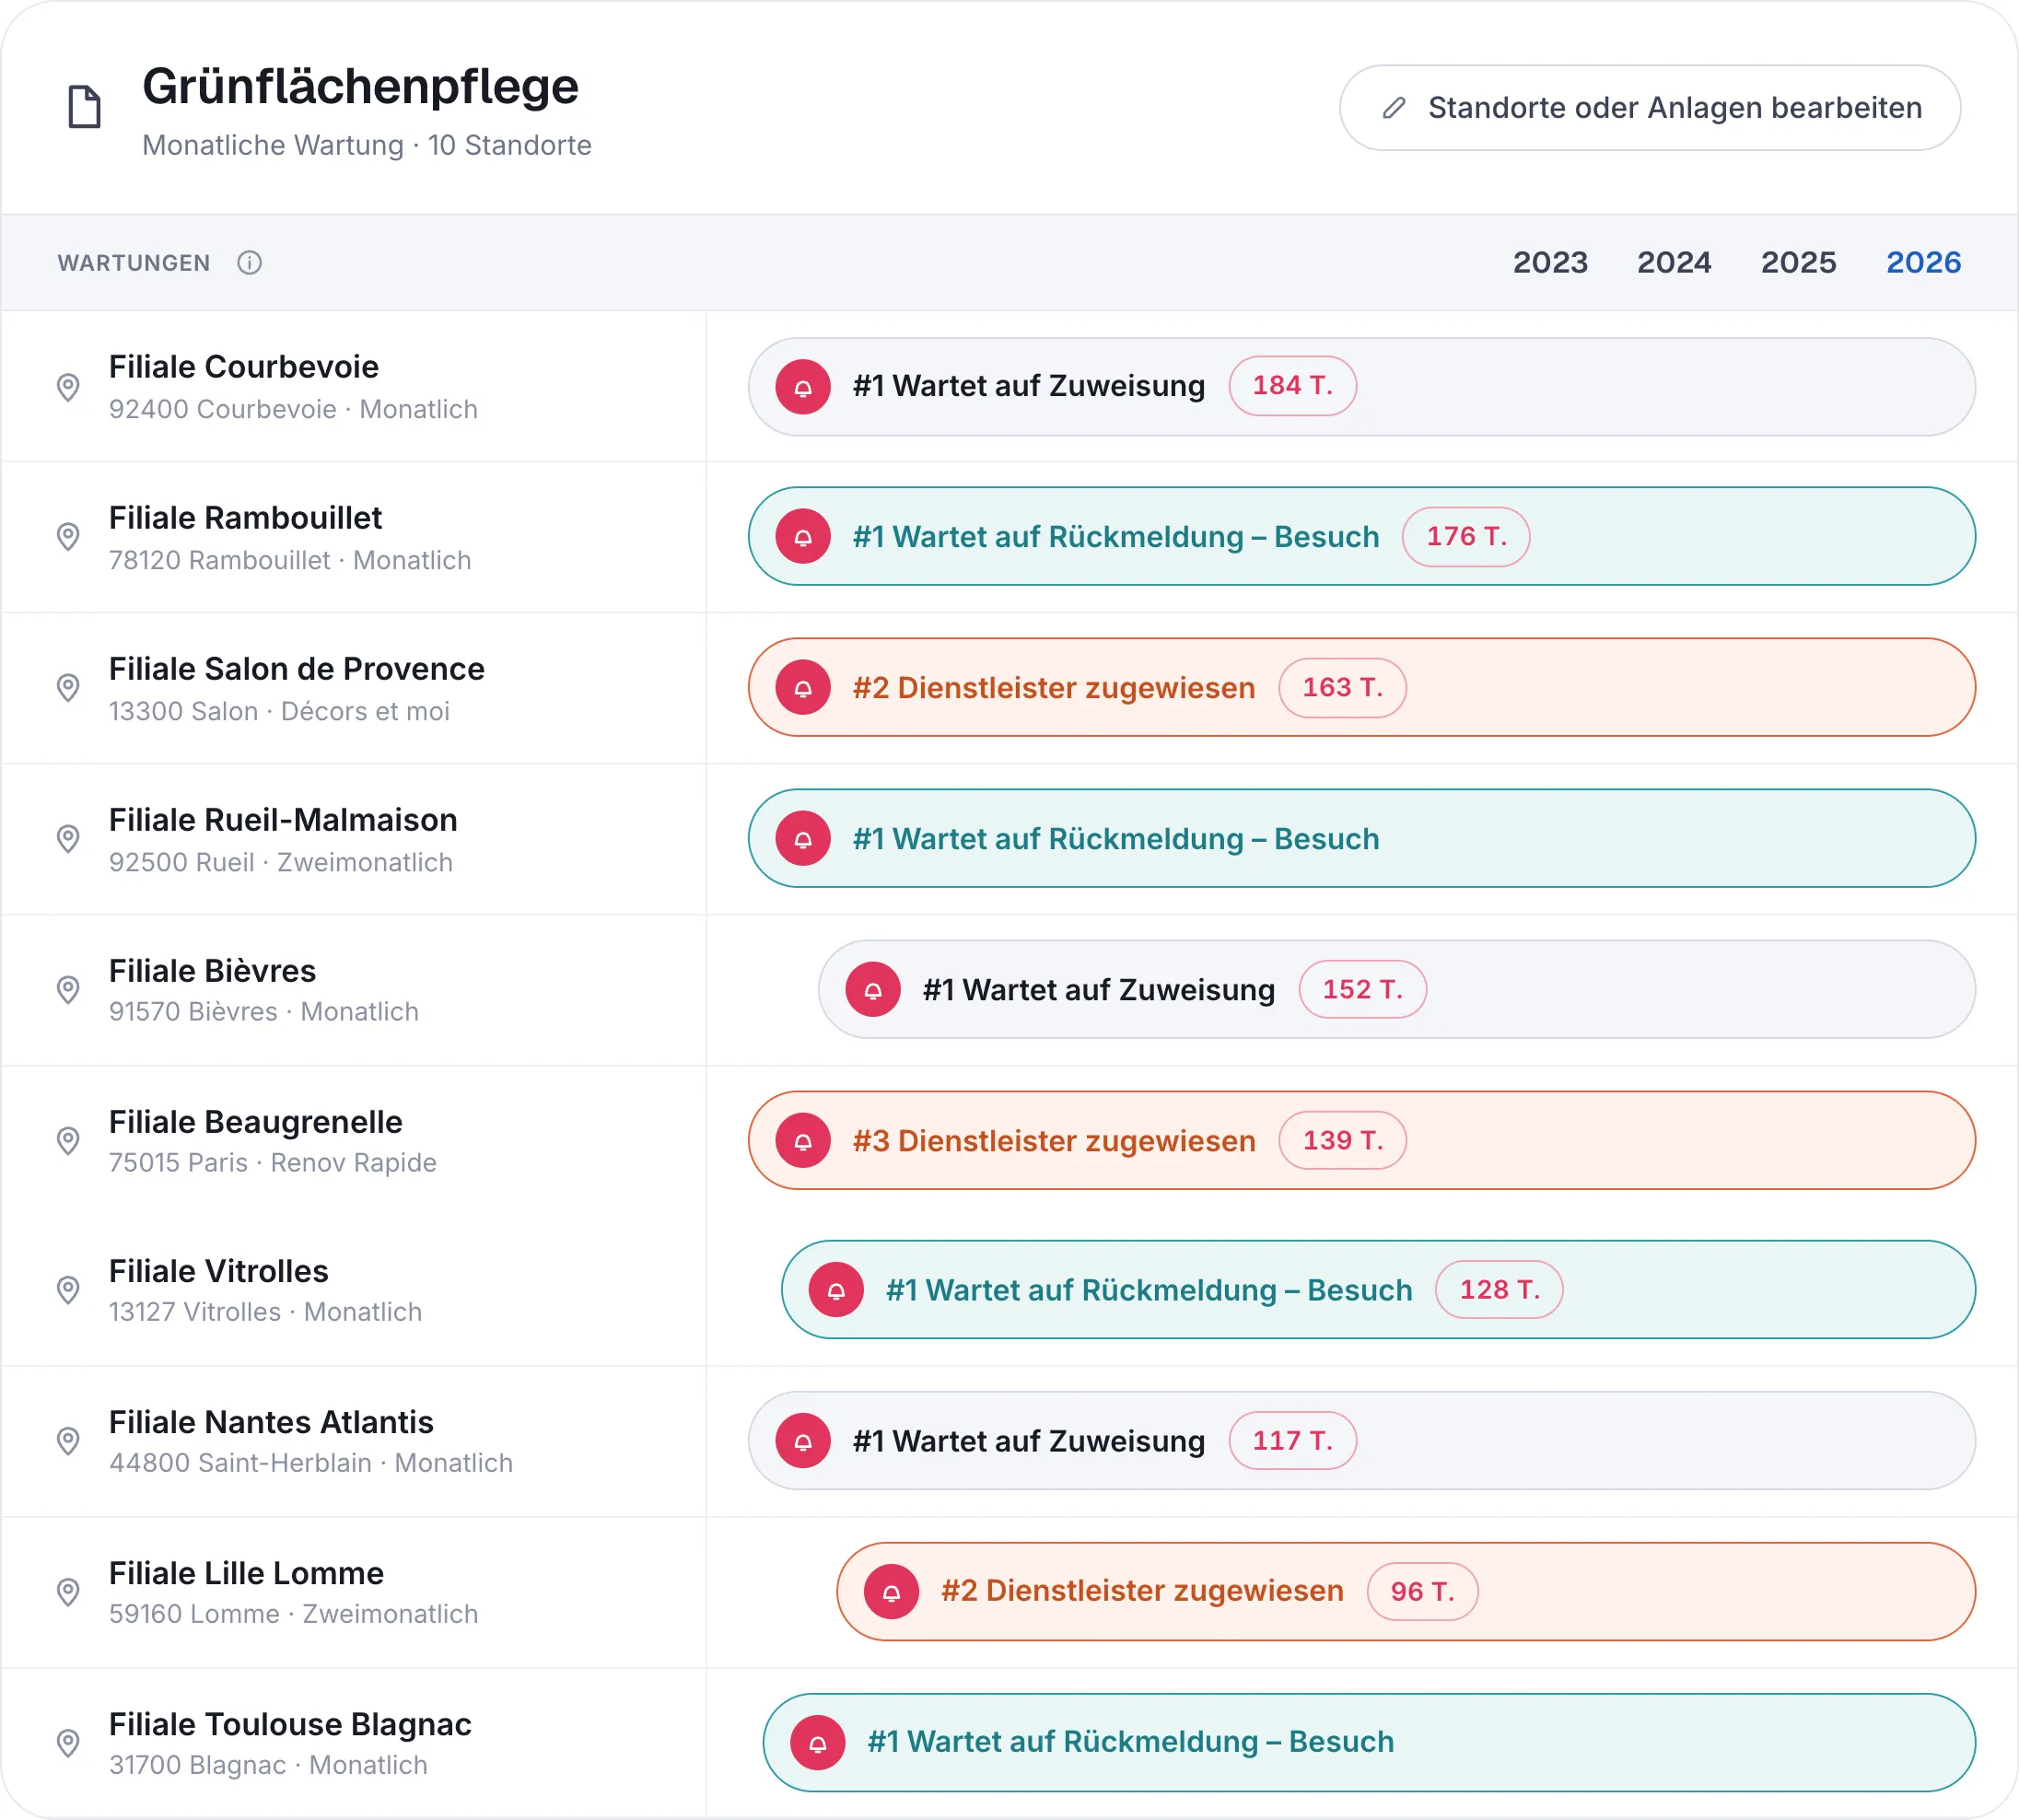Click the info icon next to WARTUNGEN
This screenshot has width=2019, height=1820.
pos(249,263)
